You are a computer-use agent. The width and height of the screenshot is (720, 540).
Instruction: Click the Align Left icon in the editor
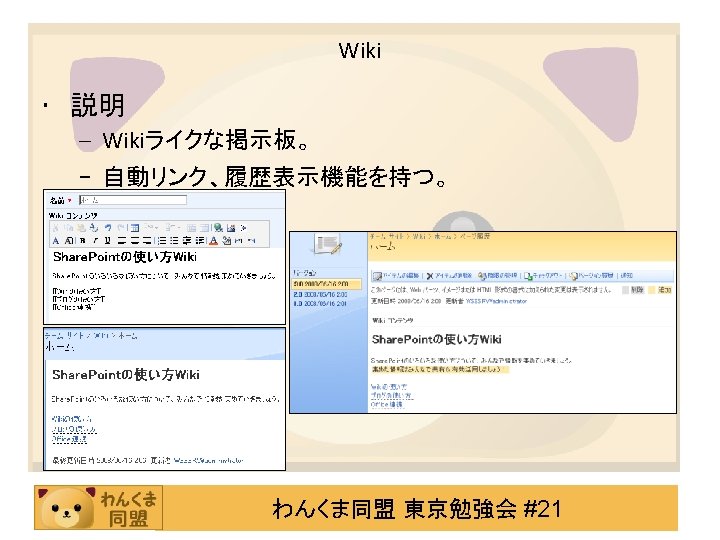tap(122, 241)
